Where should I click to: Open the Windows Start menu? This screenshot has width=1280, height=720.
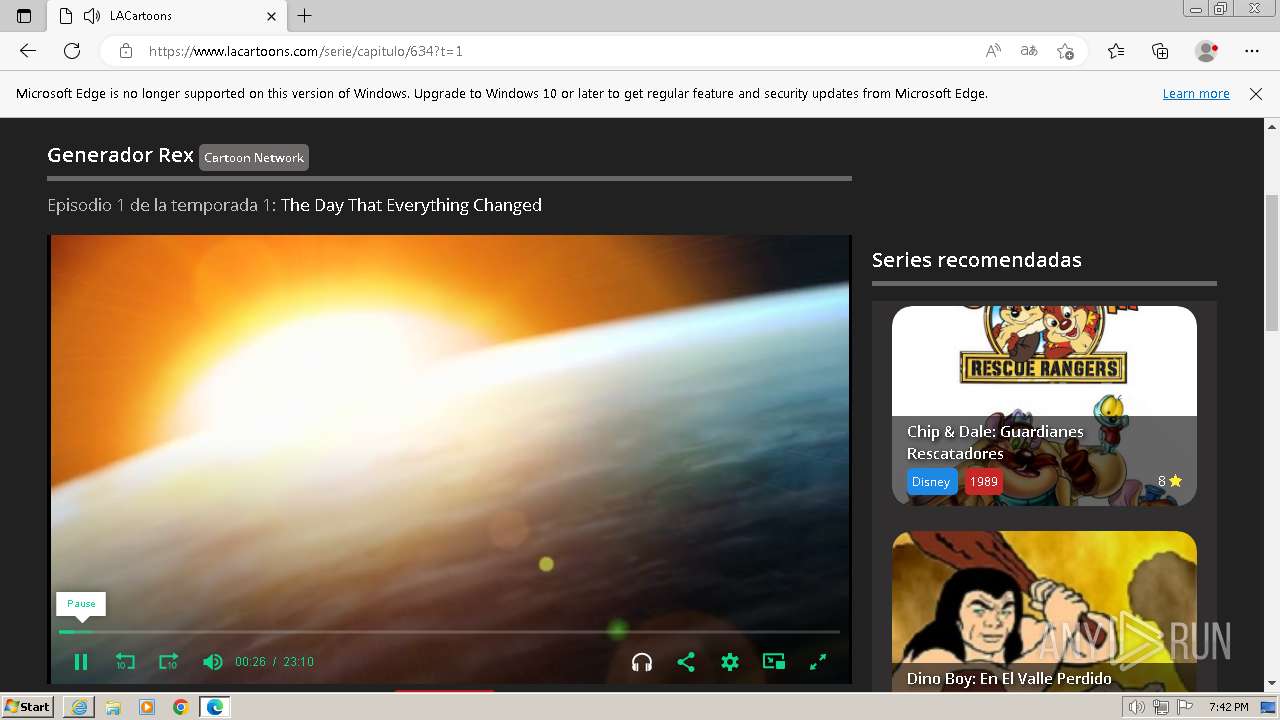pos(28,707)
